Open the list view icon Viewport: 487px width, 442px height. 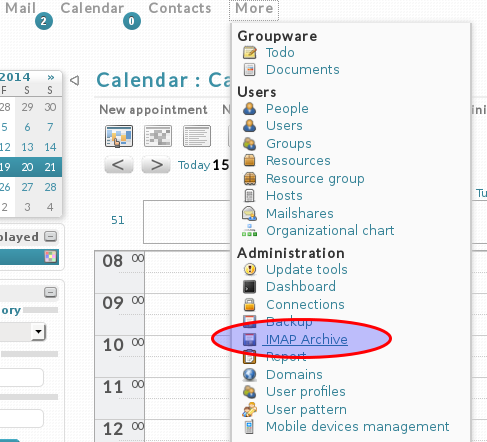point(197,136)
